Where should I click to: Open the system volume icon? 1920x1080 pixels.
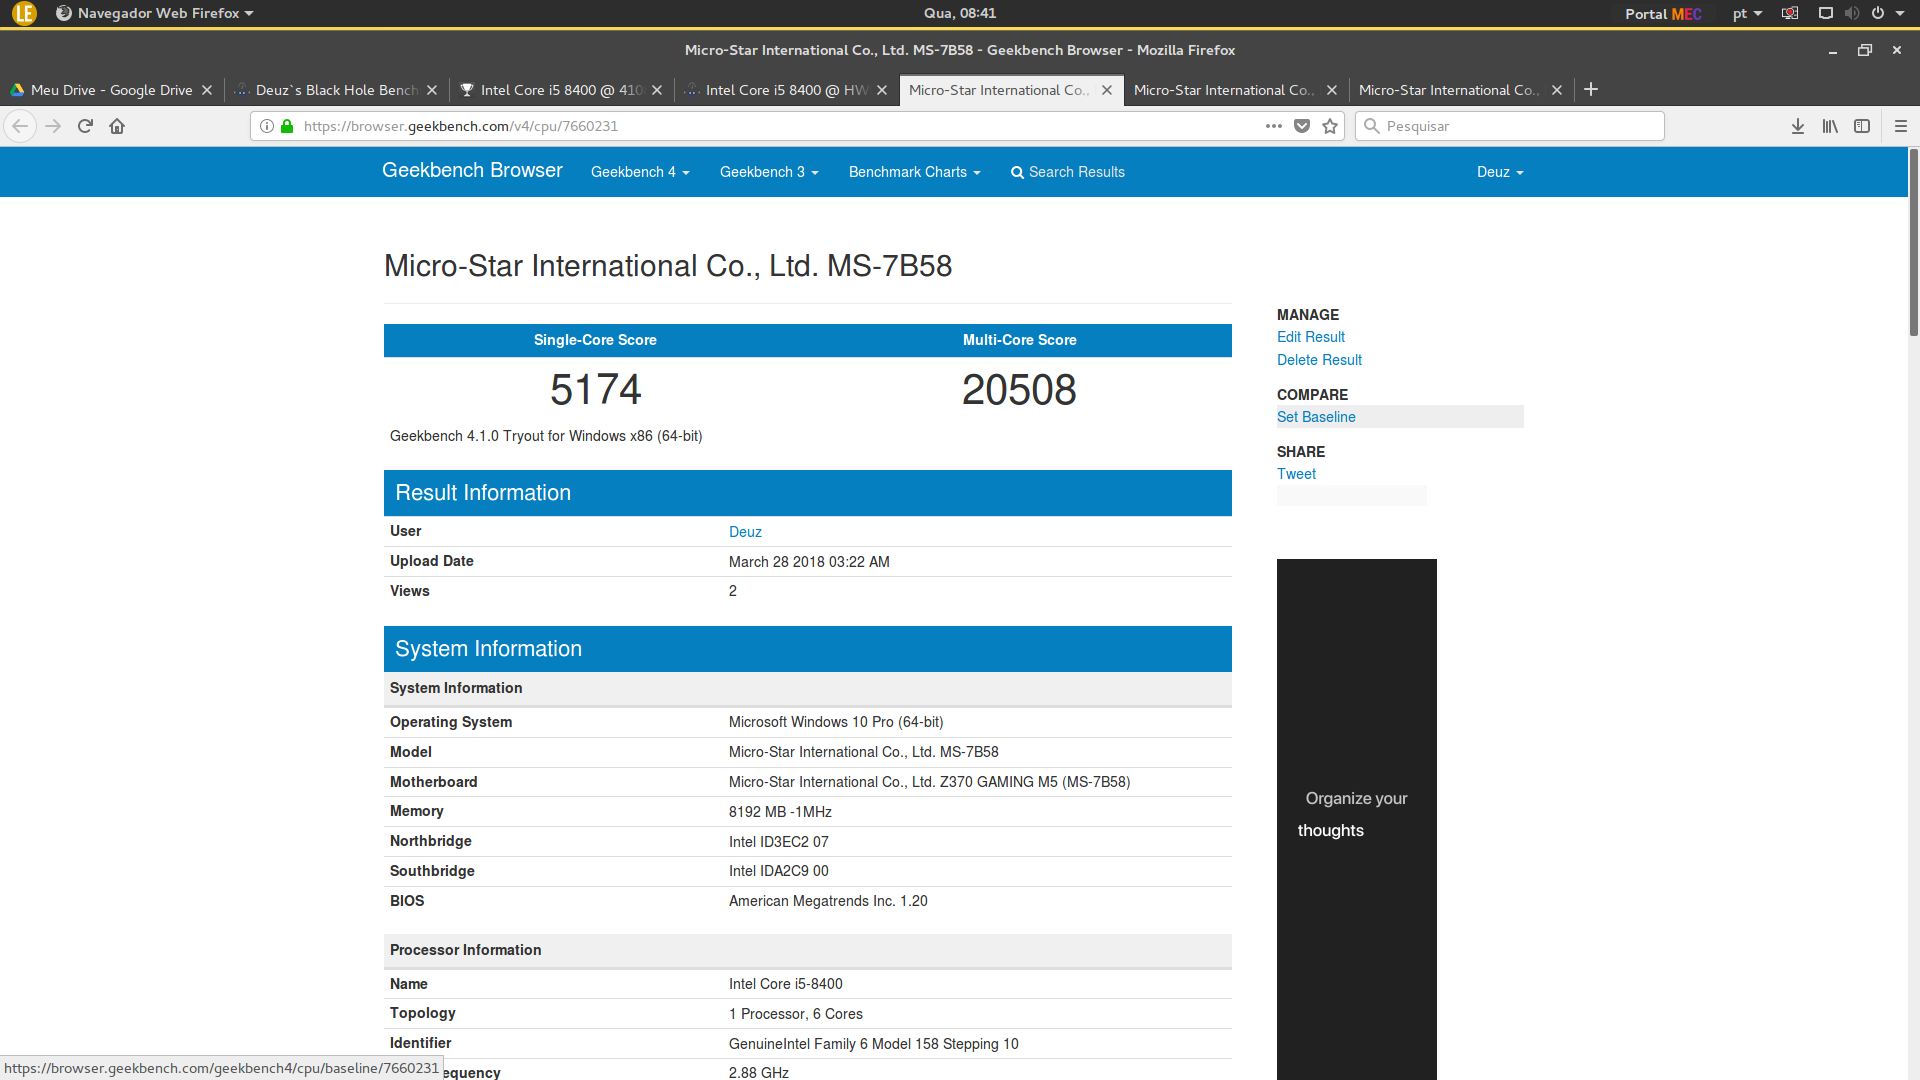pyautogui.click(x=1852, y=13)
